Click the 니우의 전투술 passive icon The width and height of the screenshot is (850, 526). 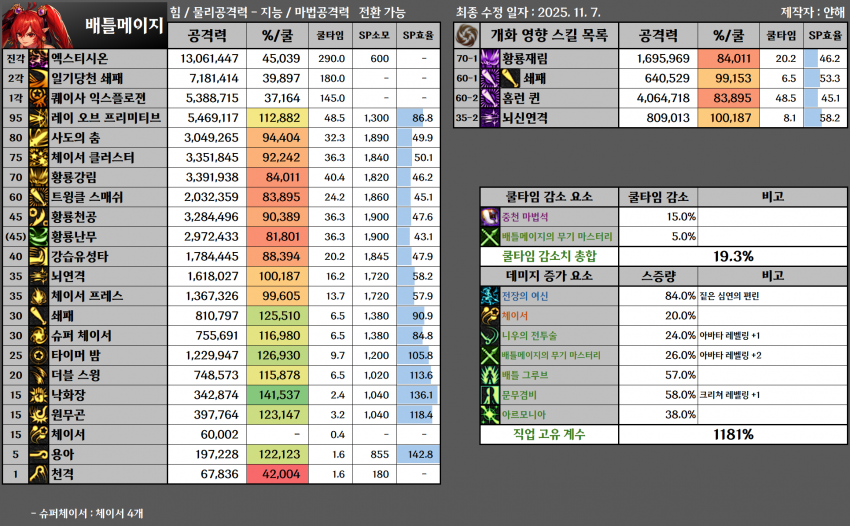point(489,335)
